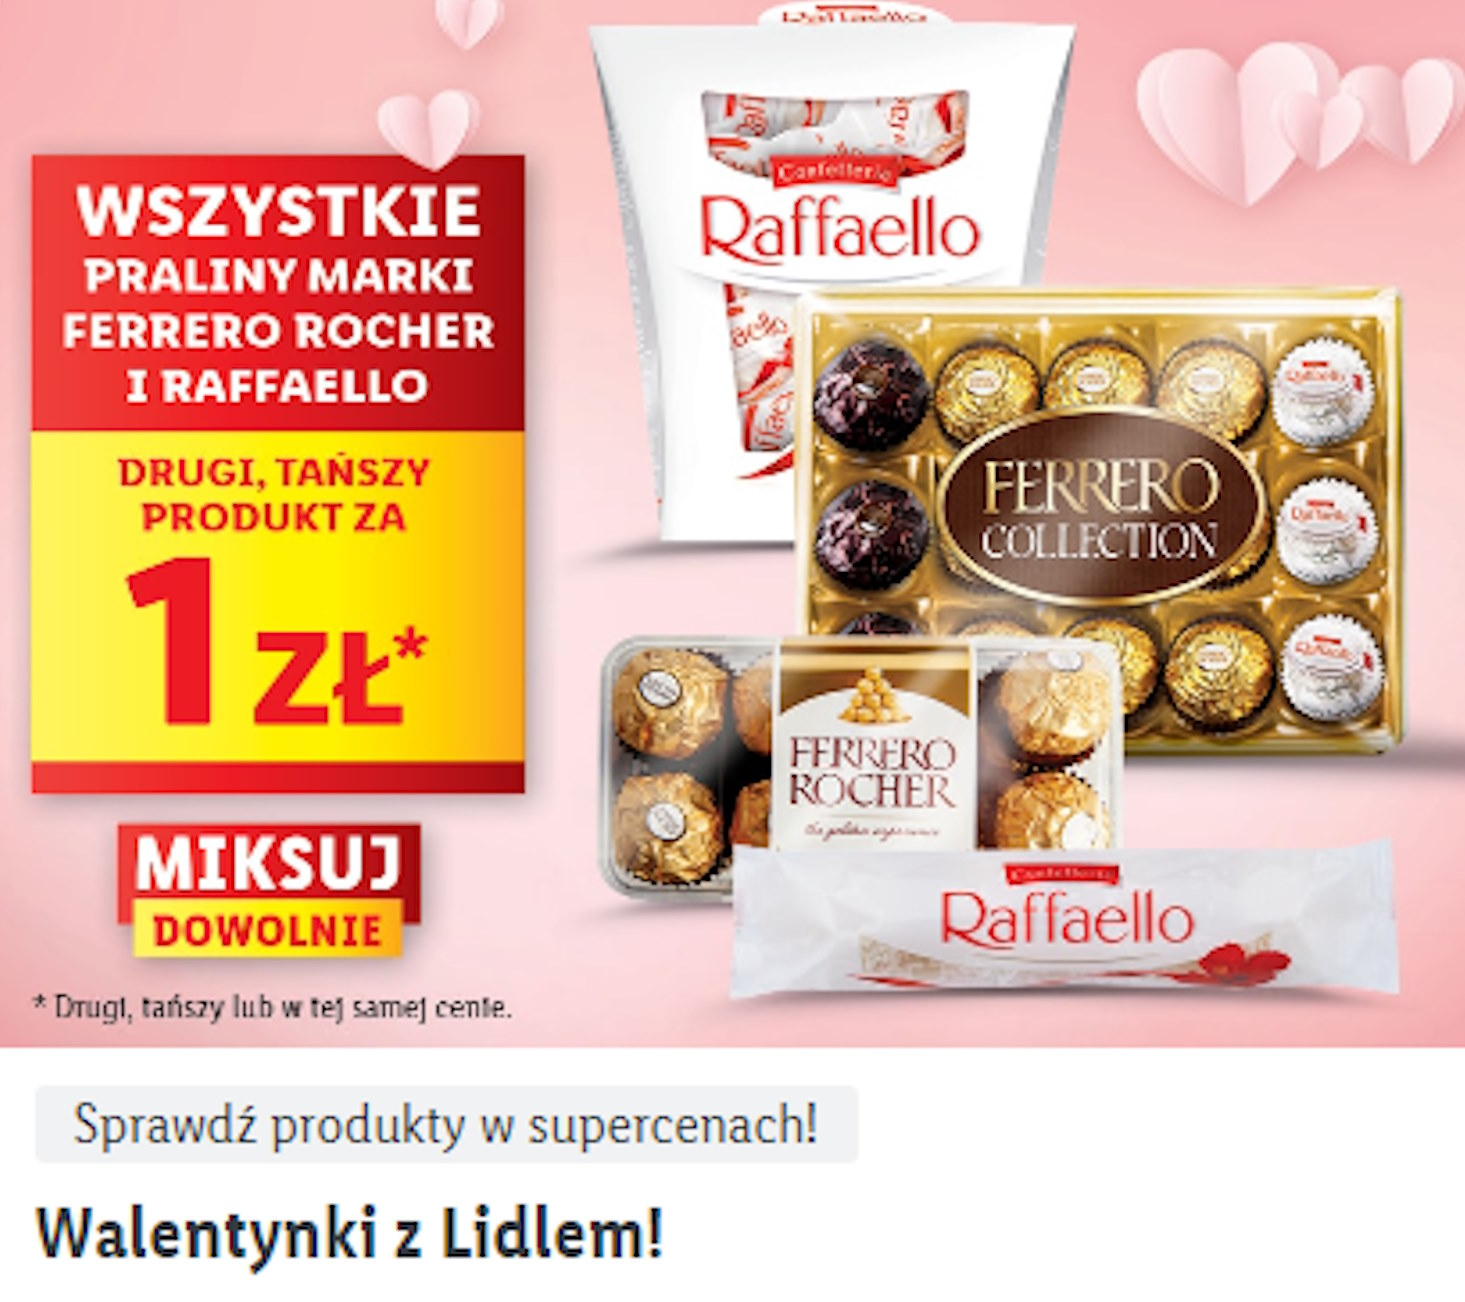Click the 'Sprawdź produkty w supercenach!' label
The height and width of the screenshot is (1302, 1465).
click(446, 1125)
